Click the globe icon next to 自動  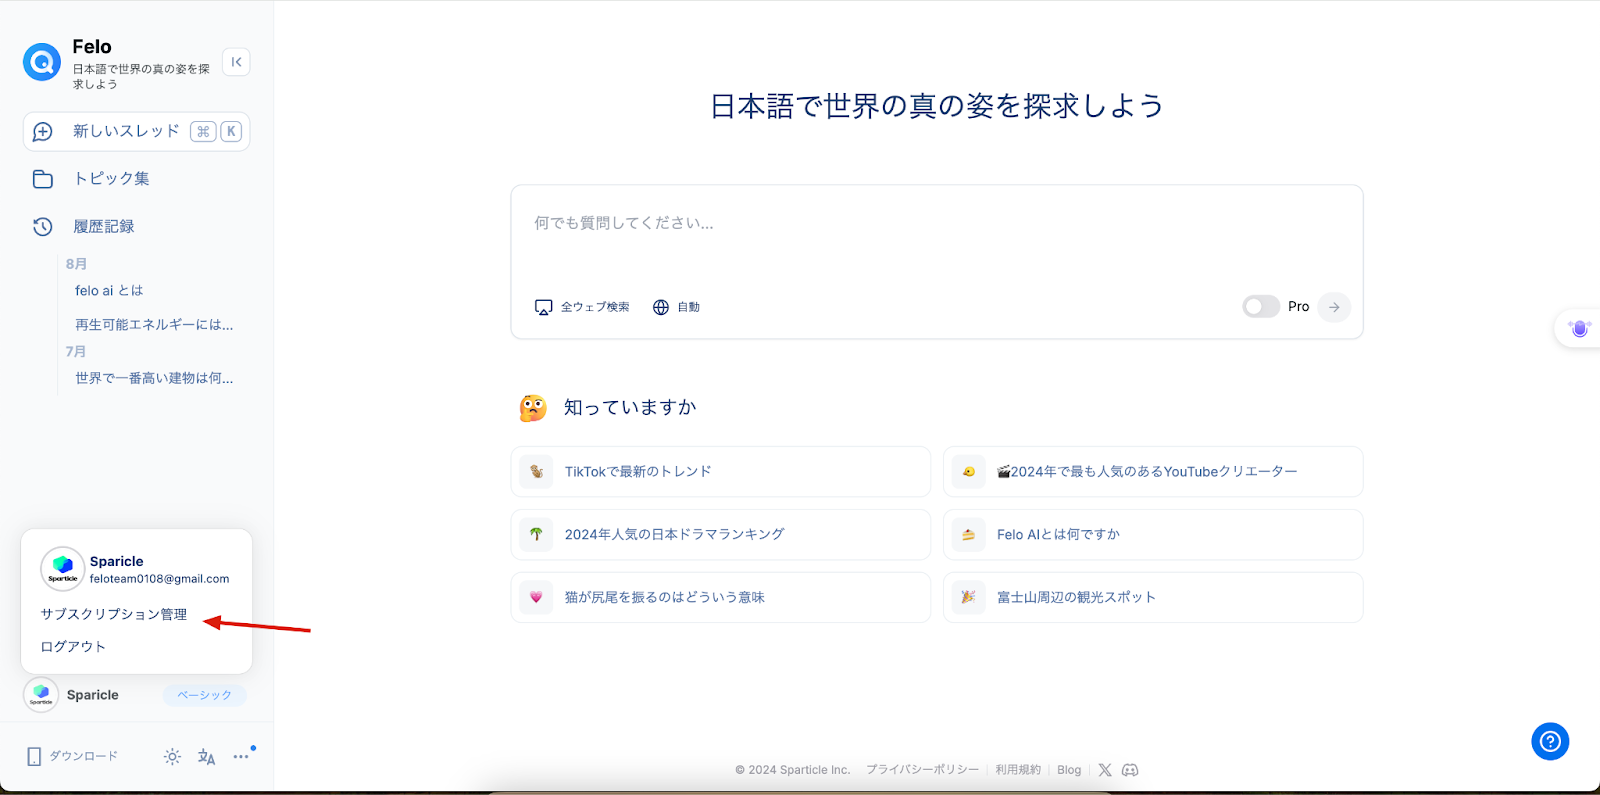pos(661,307)
